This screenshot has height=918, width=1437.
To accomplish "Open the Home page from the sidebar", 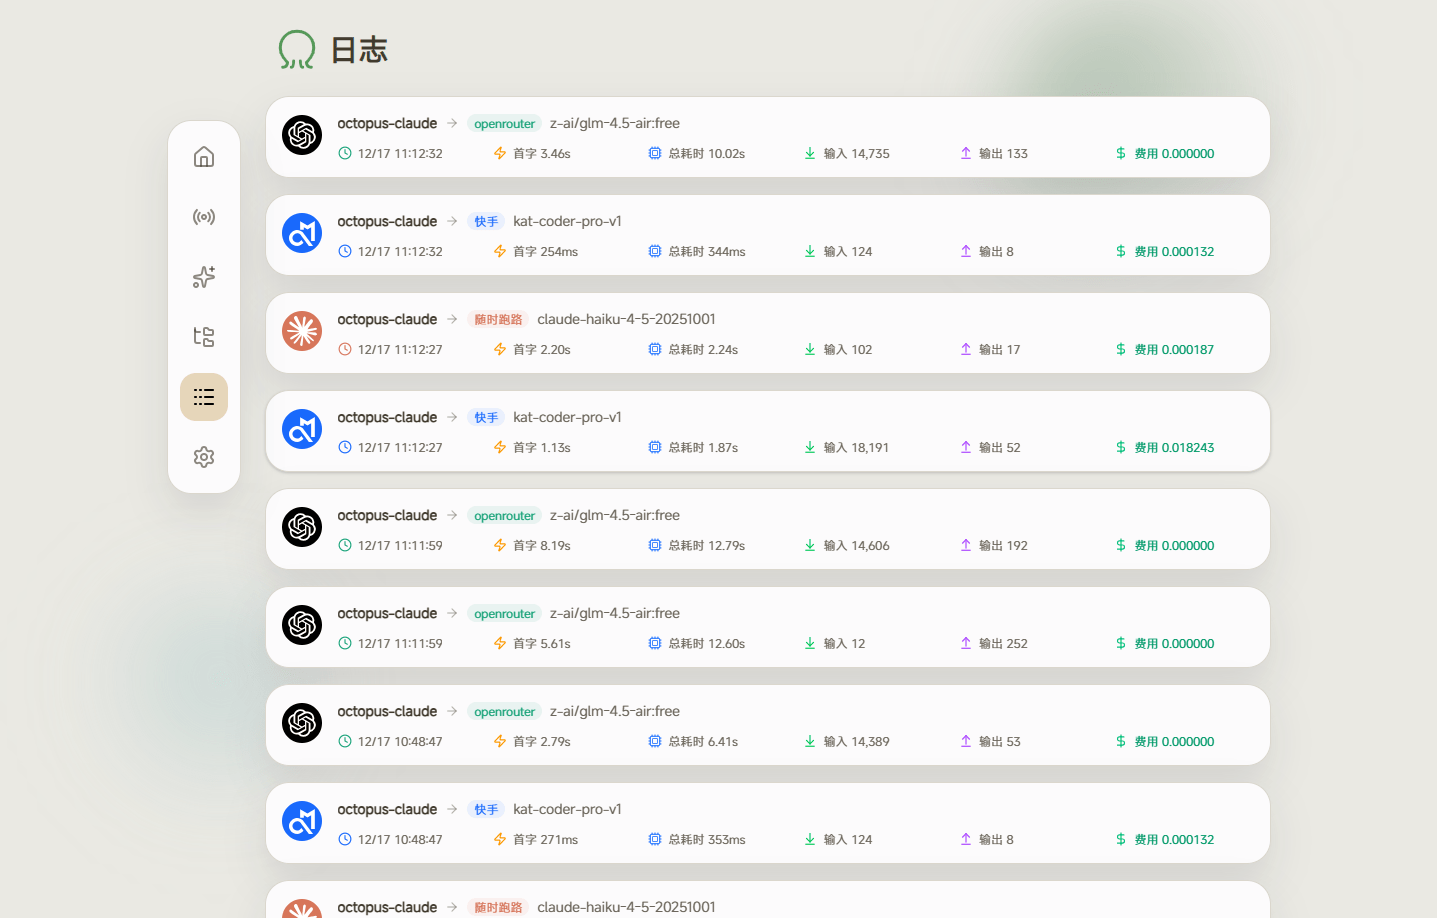I will point(204,157).
